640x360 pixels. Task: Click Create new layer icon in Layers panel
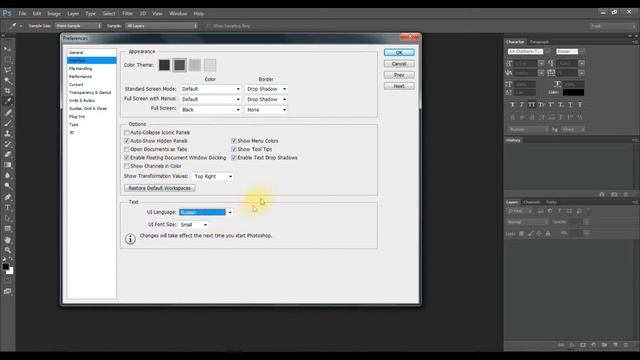tap(615, 345)
